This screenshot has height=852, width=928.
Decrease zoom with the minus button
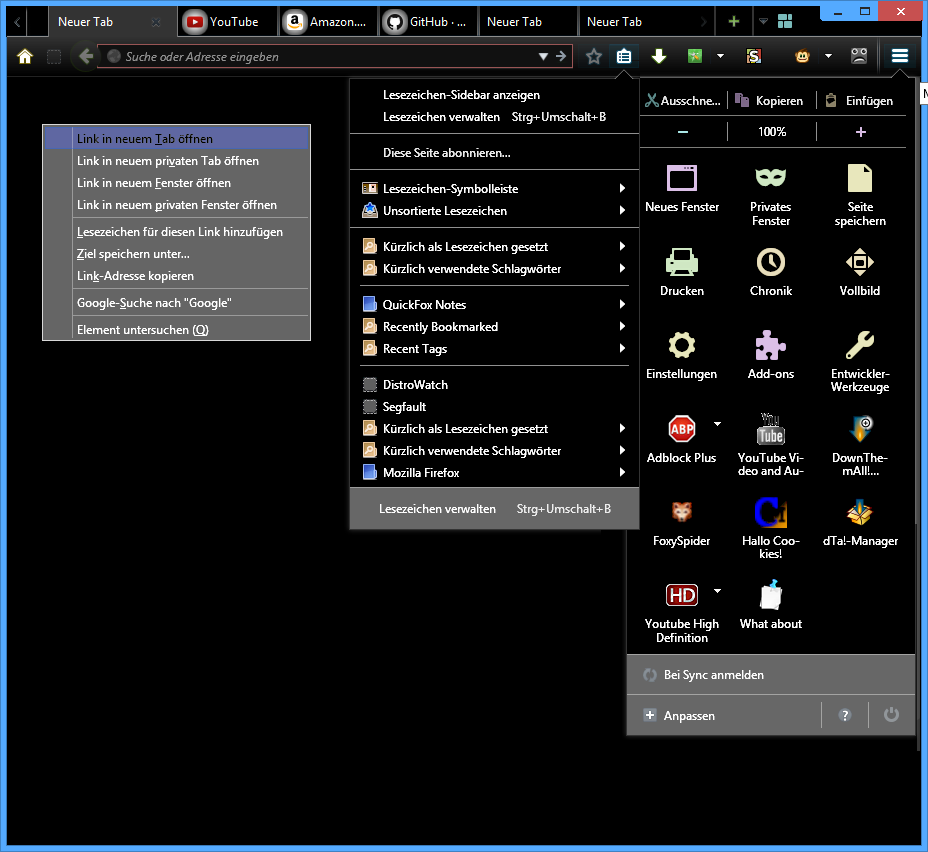[x=683, y=132]
